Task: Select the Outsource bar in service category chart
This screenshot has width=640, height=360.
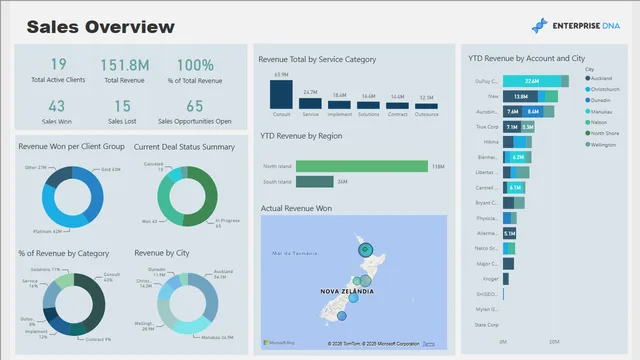Action: [427, 106]
